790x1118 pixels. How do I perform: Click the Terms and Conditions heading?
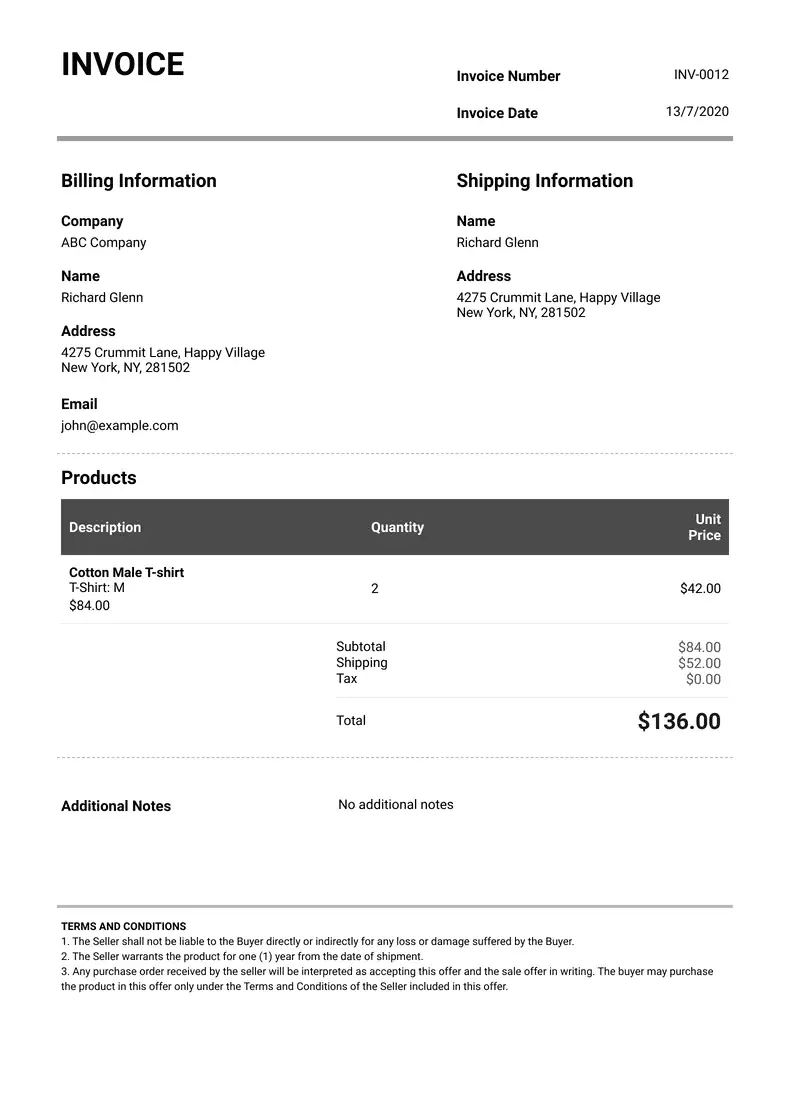(123, 927)
